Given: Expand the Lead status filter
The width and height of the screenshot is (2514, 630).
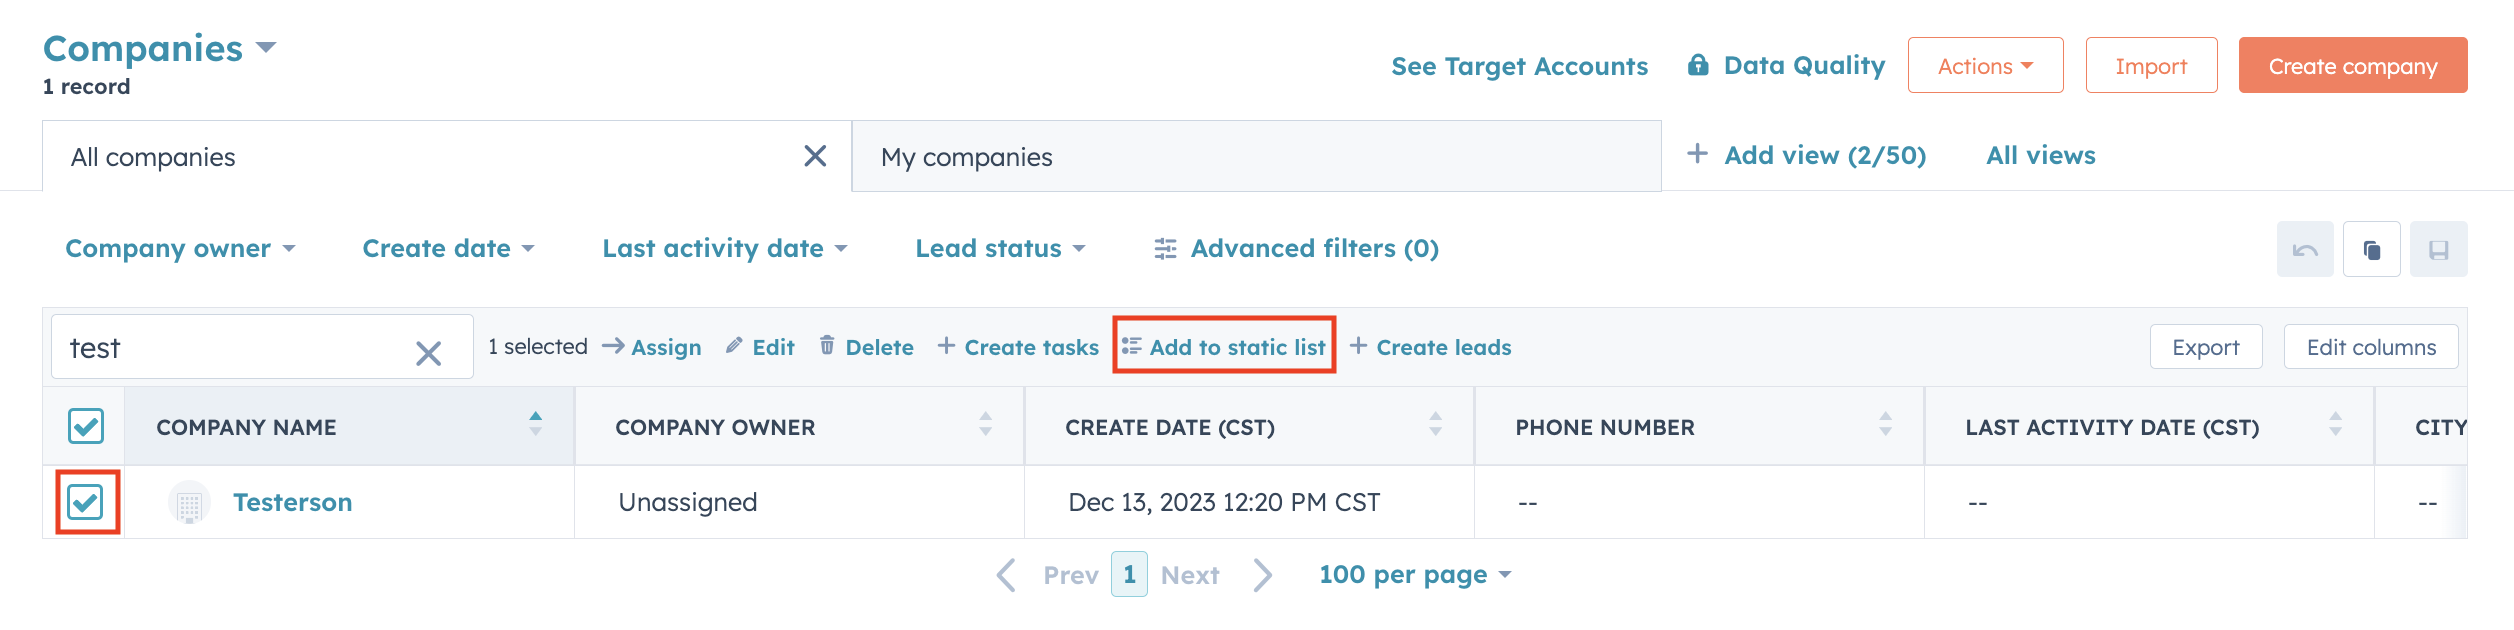Looking at the screenshot, I should (999, 249).
